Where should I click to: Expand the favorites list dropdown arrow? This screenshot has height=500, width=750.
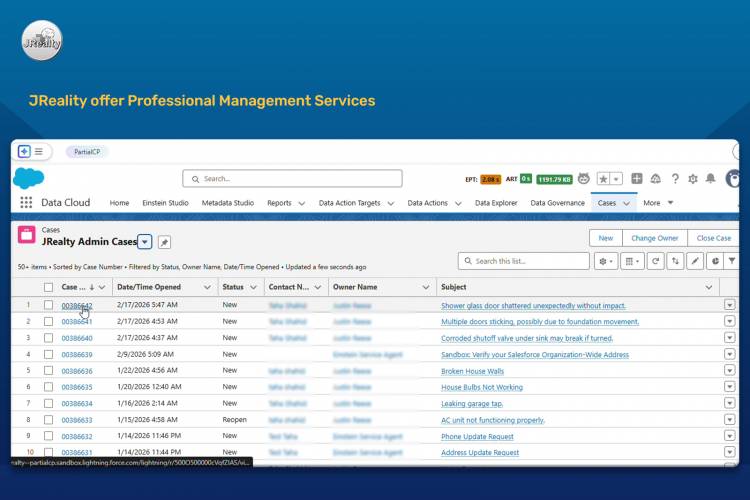pos(616,179)
